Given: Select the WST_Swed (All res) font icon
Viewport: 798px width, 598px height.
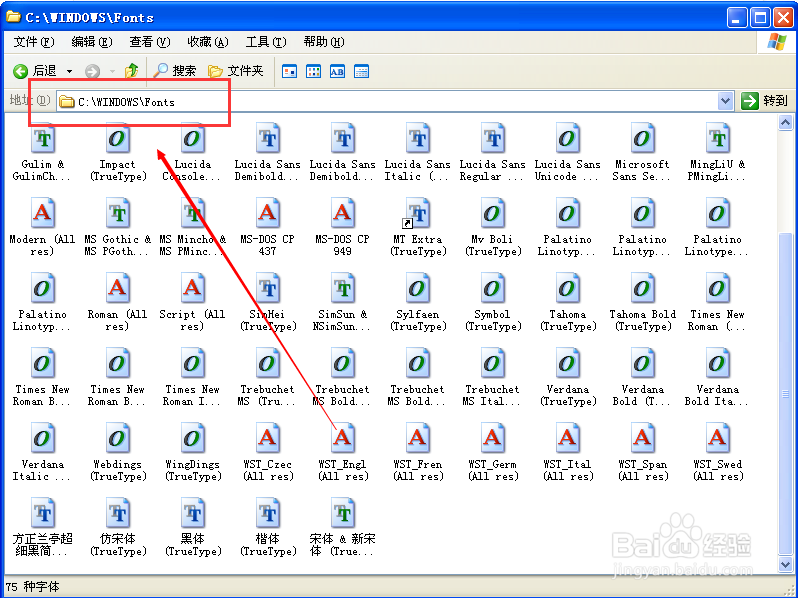Looking at the screenshot, I should (718, 438).
